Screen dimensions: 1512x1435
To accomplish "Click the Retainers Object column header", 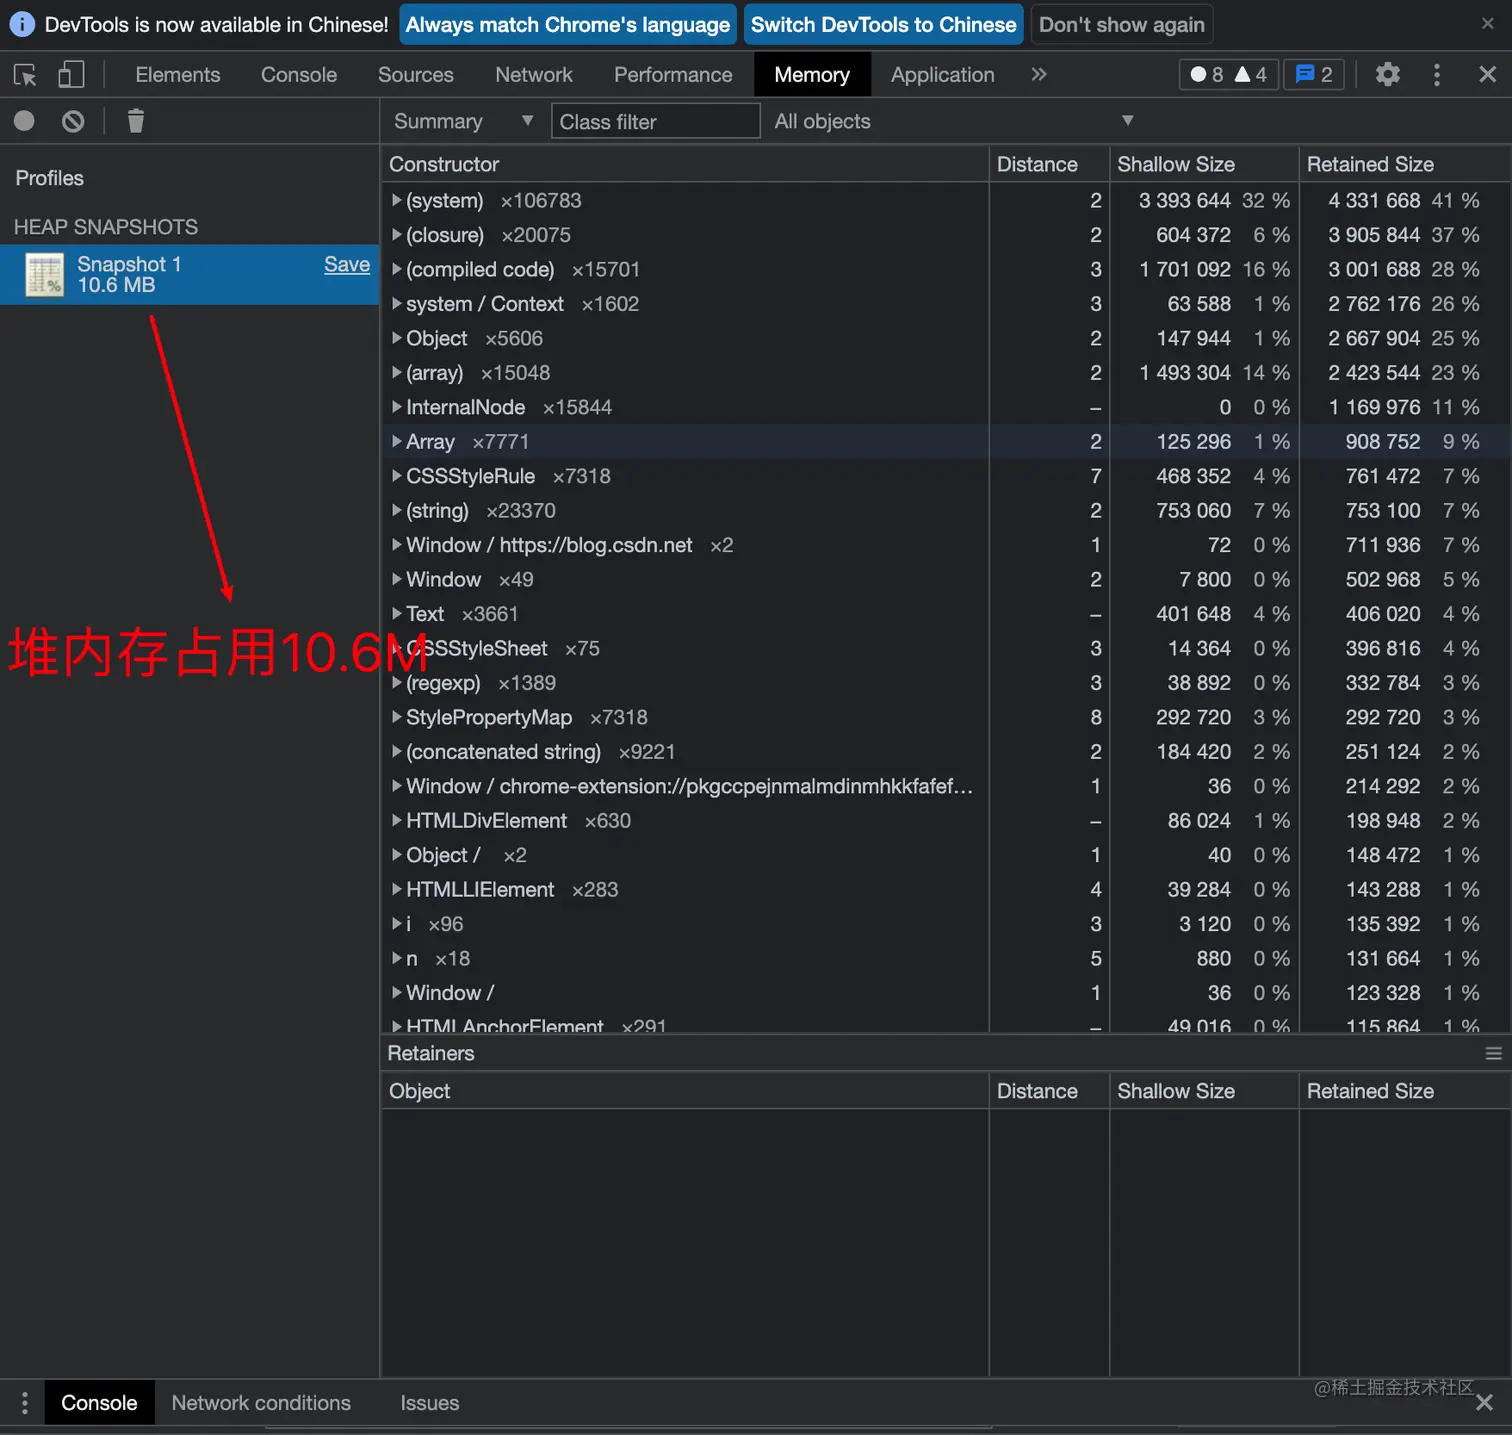I will [685, 1091].
